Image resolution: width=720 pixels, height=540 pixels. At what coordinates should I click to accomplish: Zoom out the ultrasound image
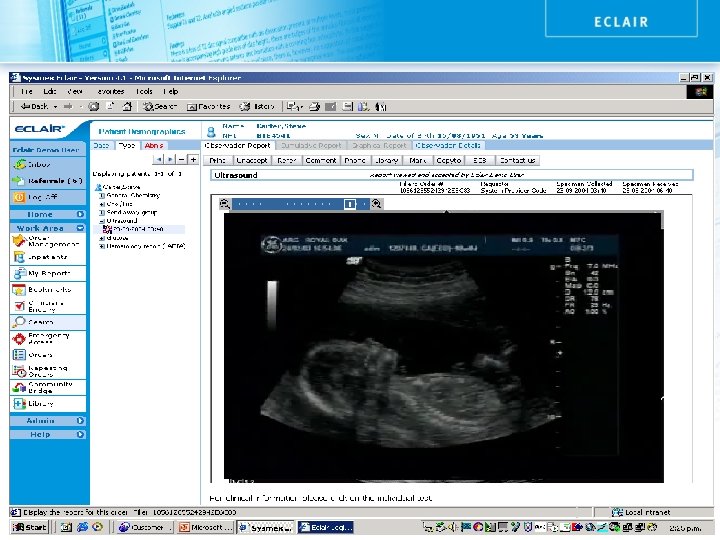click(225, 204)
